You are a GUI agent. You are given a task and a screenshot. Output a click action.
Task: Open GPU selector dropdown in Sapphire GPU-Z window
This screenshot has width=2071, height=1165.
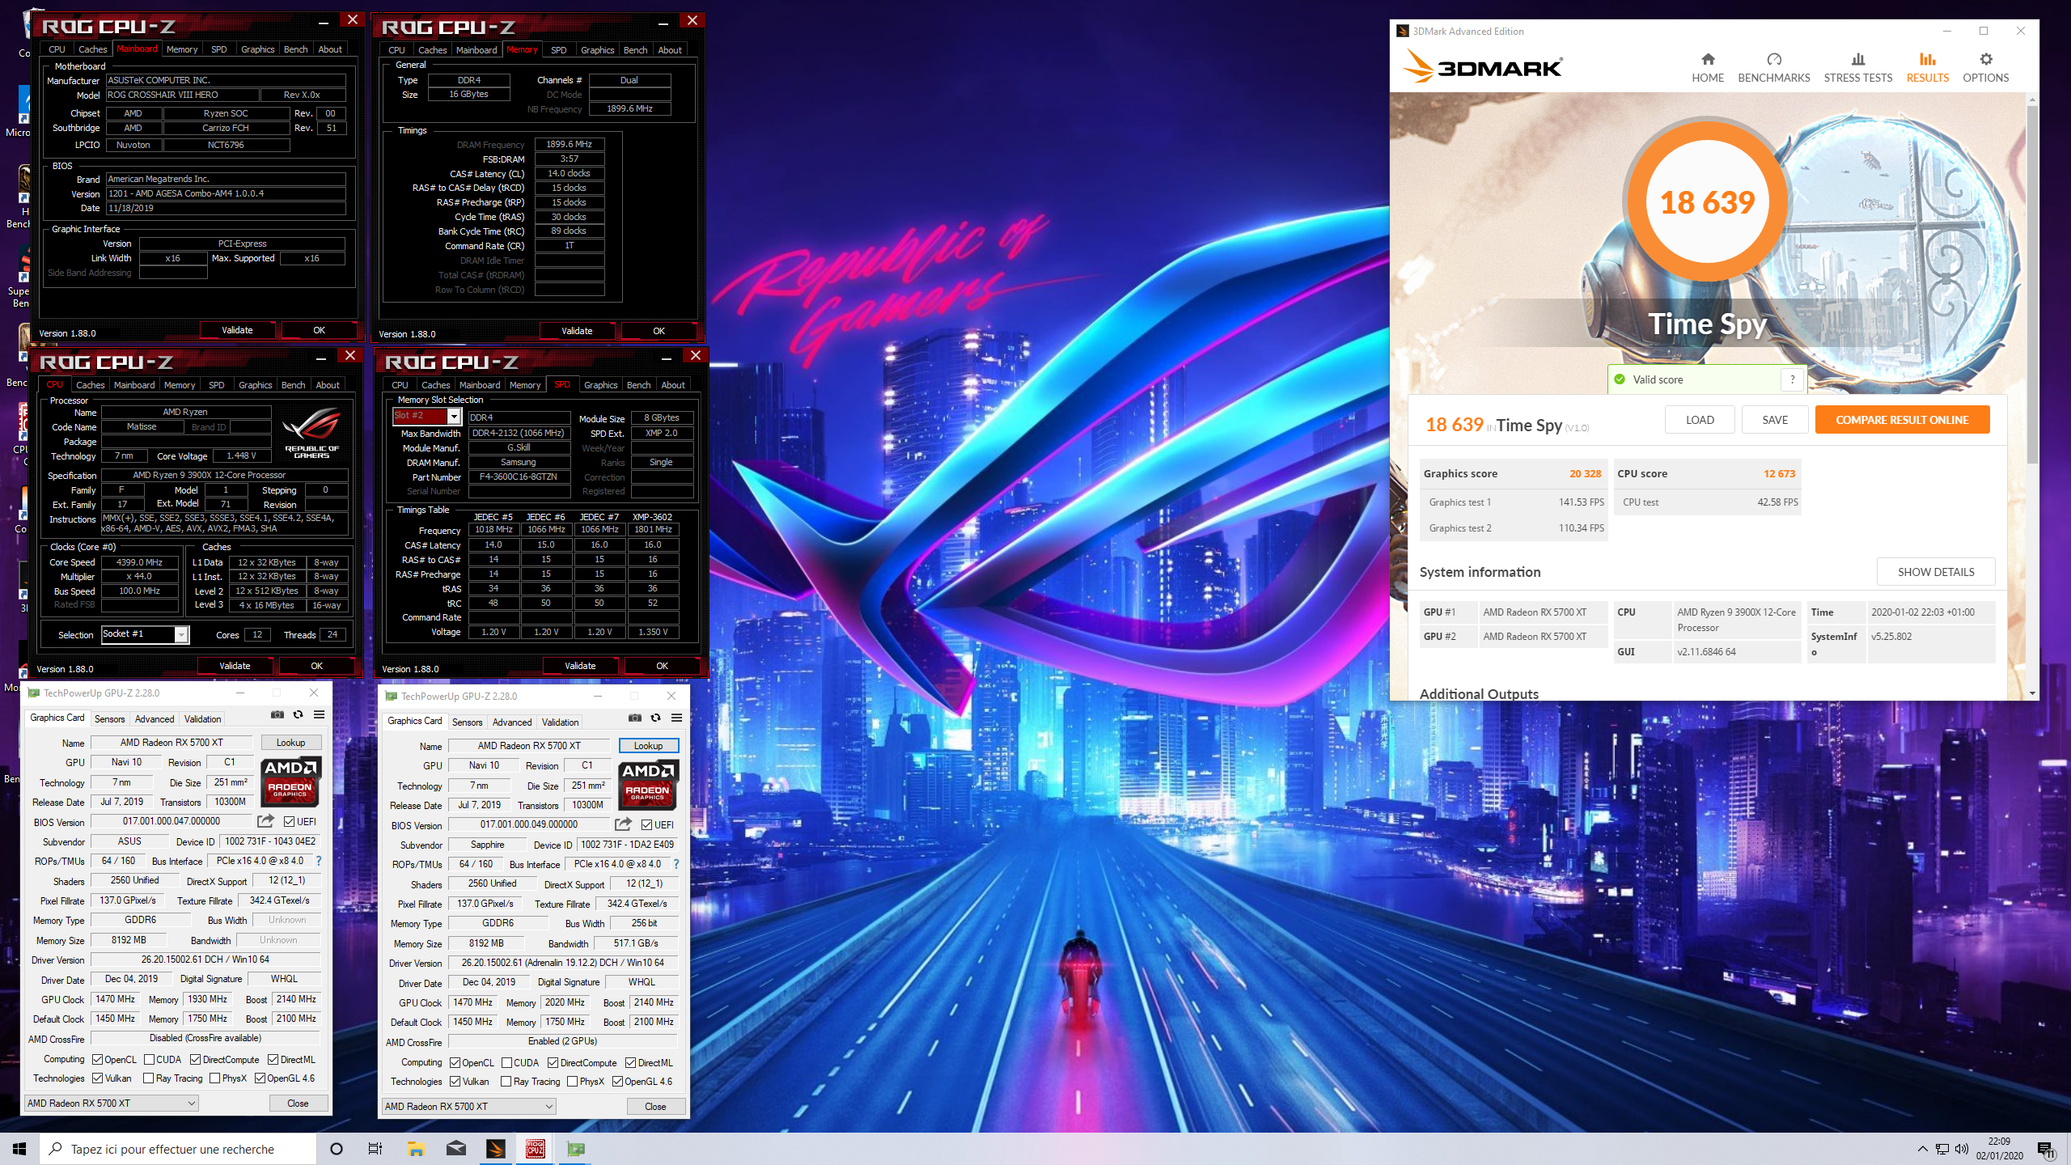(x=469, y=1106)
